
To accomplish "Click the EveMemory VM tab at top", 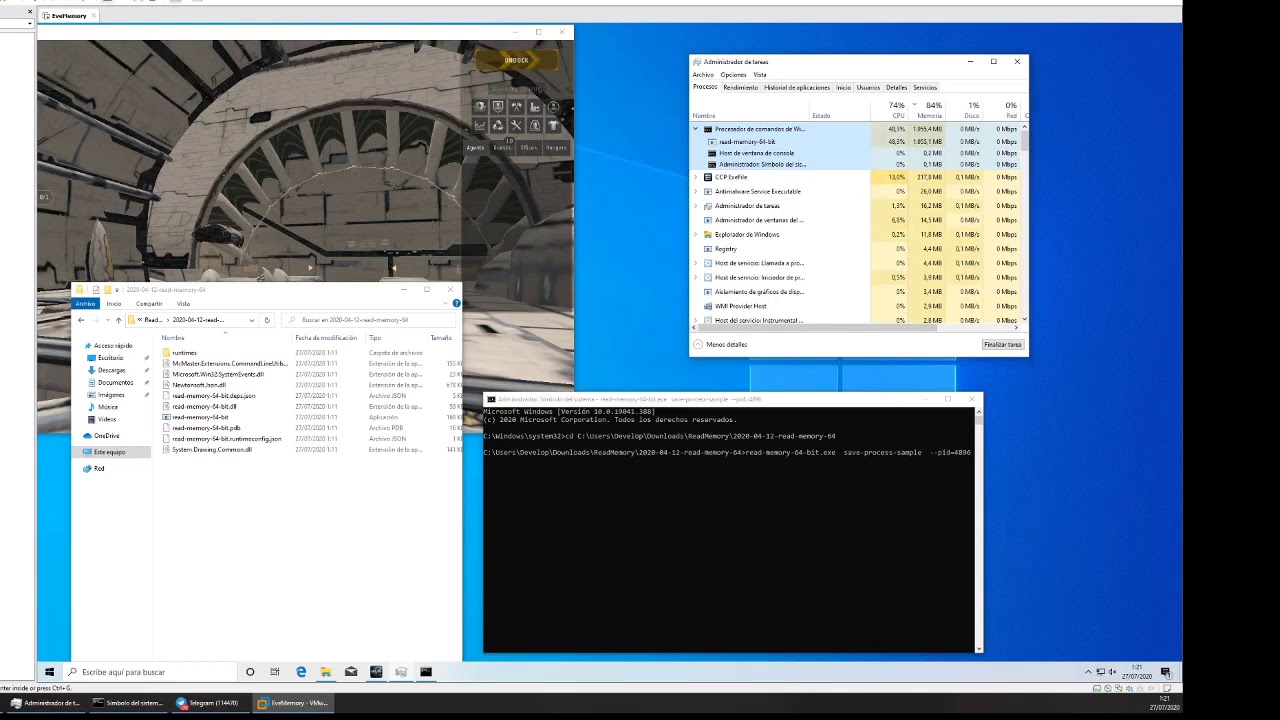I will point(69,16).
